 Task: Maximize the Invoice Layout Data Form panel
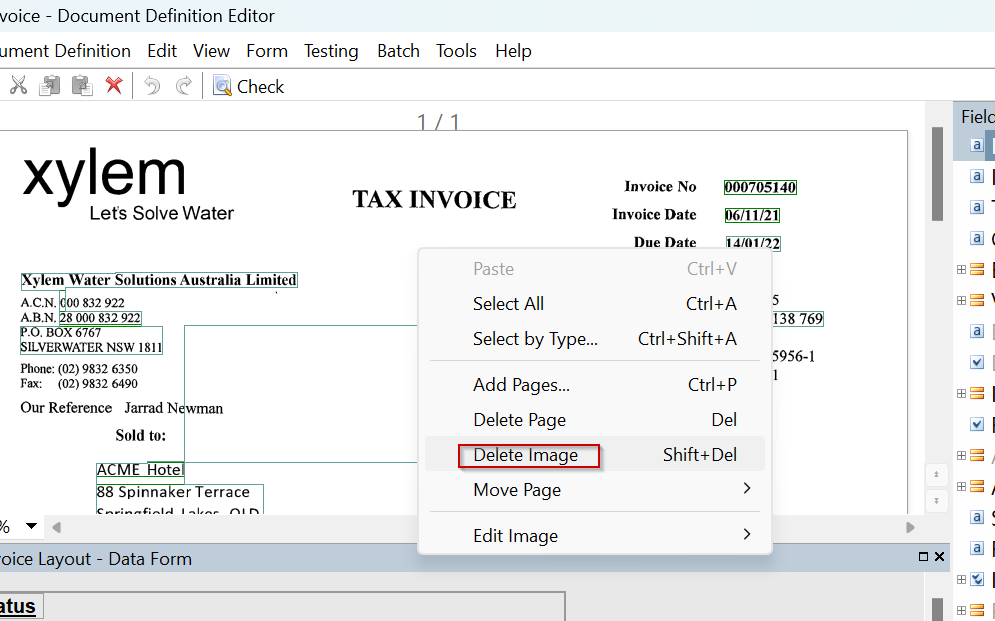pyautogui.click(x=923, y=557)
